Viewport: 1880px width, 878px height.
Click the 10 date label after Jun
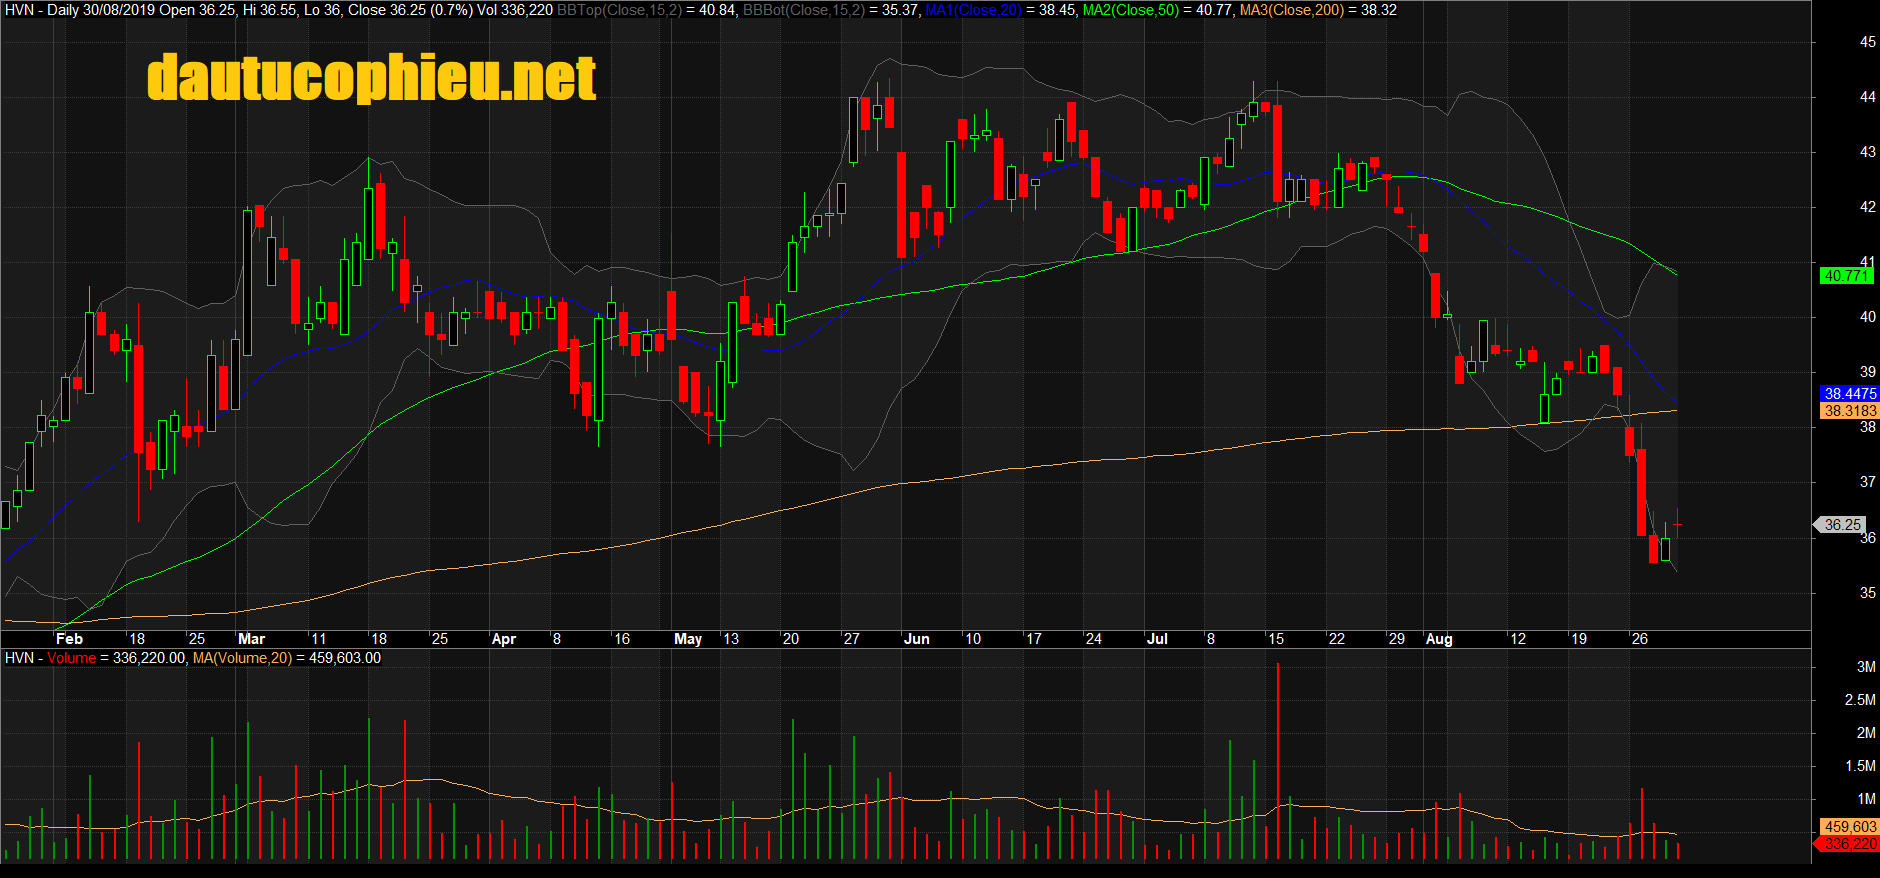click(x=973, y=639)
